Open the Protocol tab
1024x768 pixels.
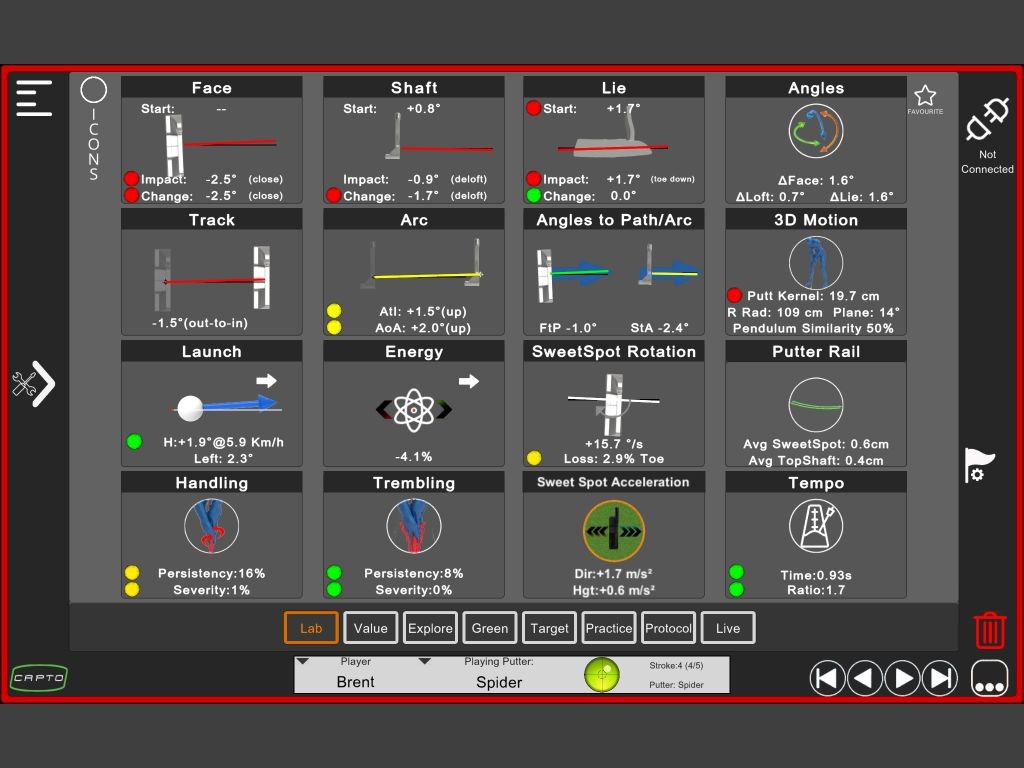(668, 628)
